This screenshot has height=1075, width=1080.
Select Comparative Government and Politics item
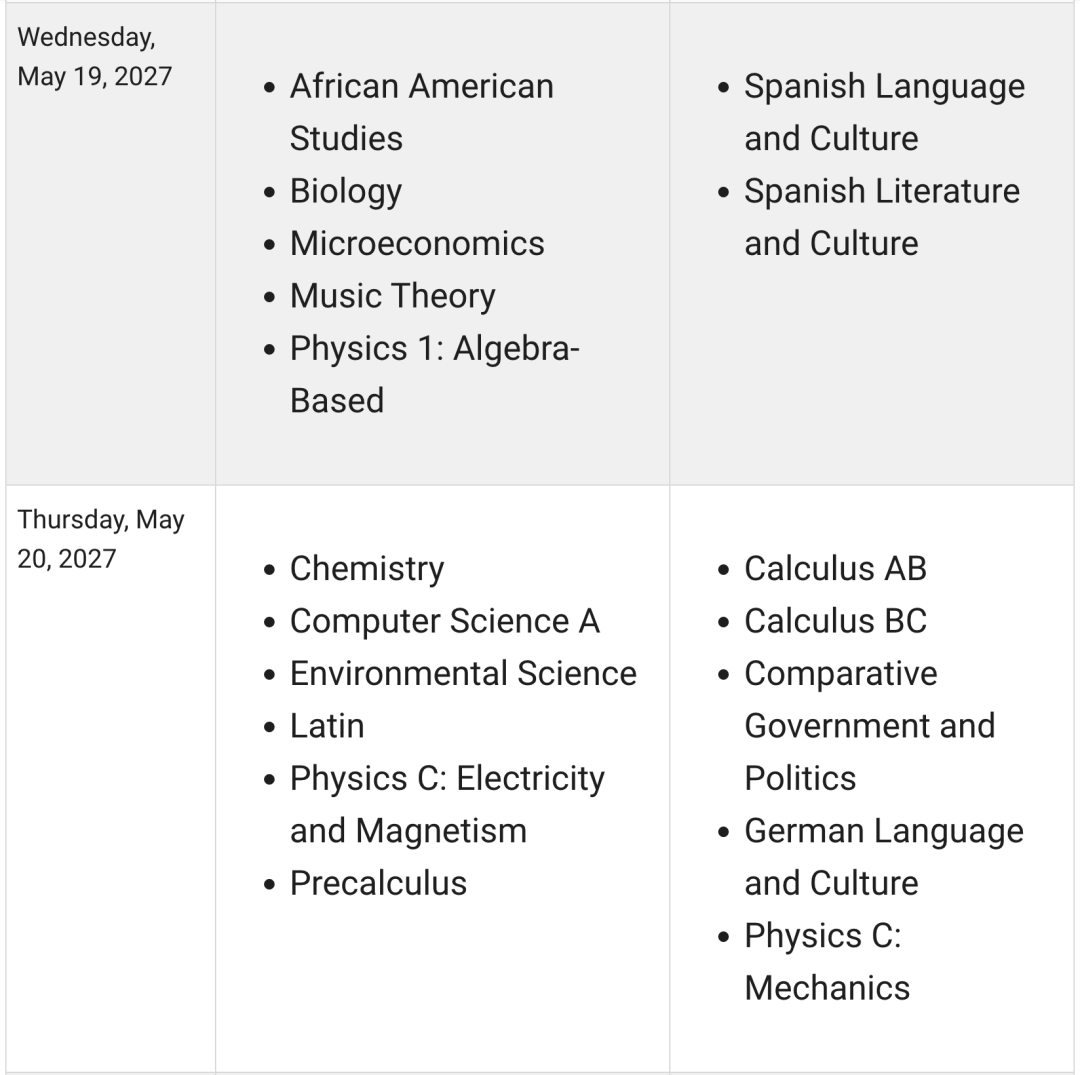[870, 726]
